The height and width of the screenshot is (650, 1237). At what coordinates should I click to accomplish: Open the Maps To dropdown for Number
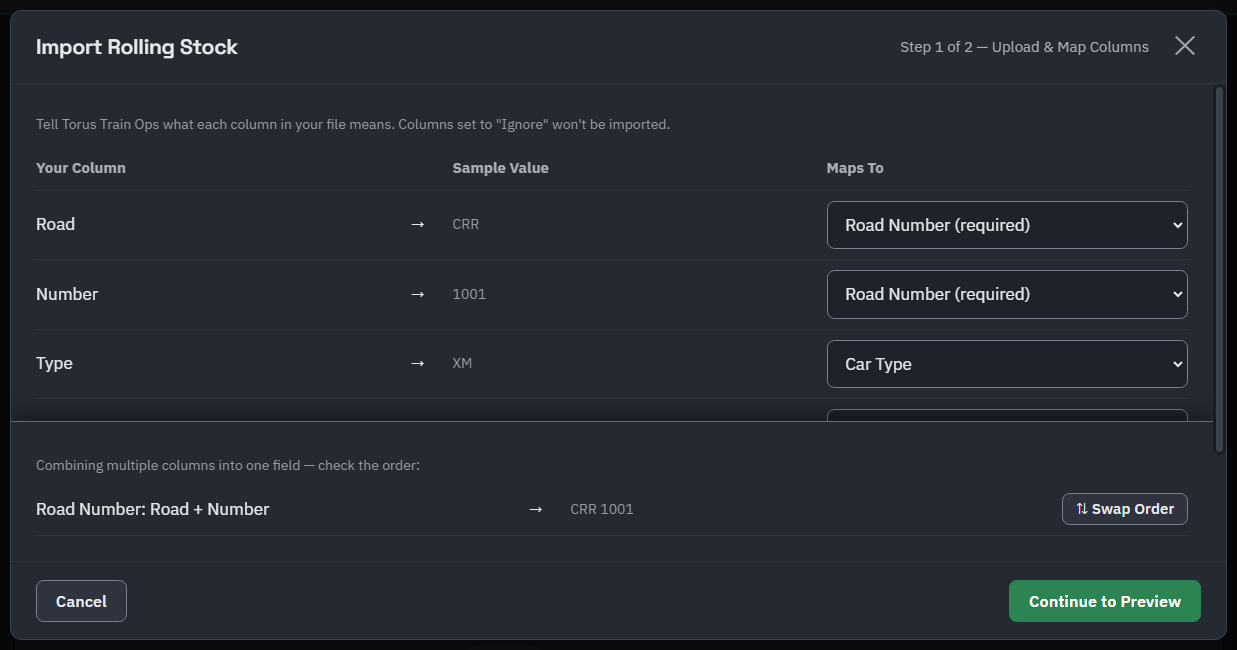pos(1007,294)
